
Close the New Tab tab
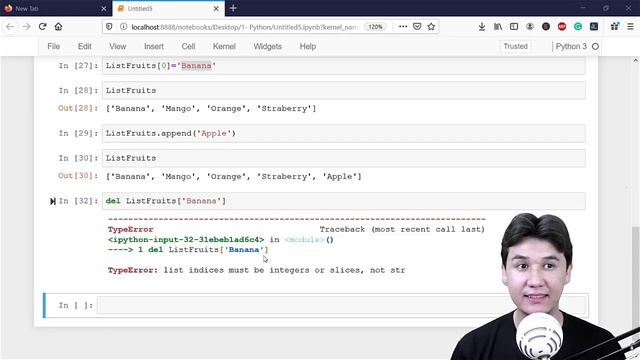tap(104, 9)
